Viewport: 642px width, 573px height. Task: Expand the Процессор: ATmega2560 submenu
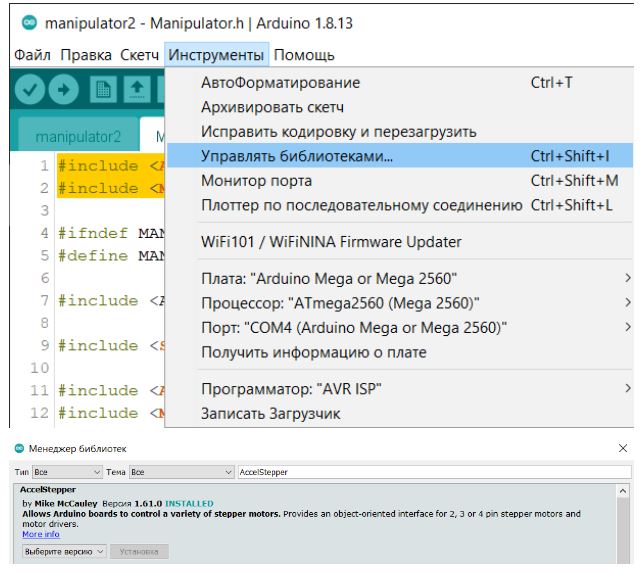(399, 303)
